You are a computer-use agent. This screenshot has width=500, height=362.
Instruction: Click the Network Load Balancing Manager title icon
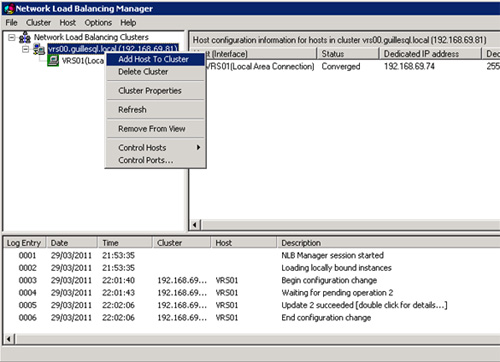coord(9,9)
